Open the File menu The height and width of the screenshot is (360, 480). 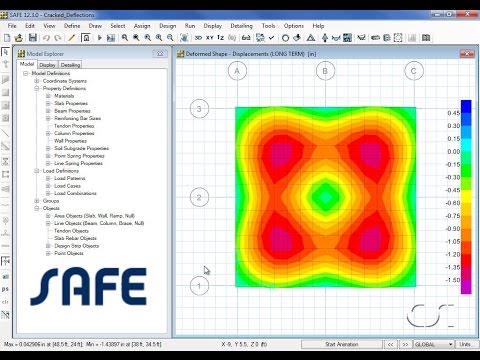pos(12,26)
